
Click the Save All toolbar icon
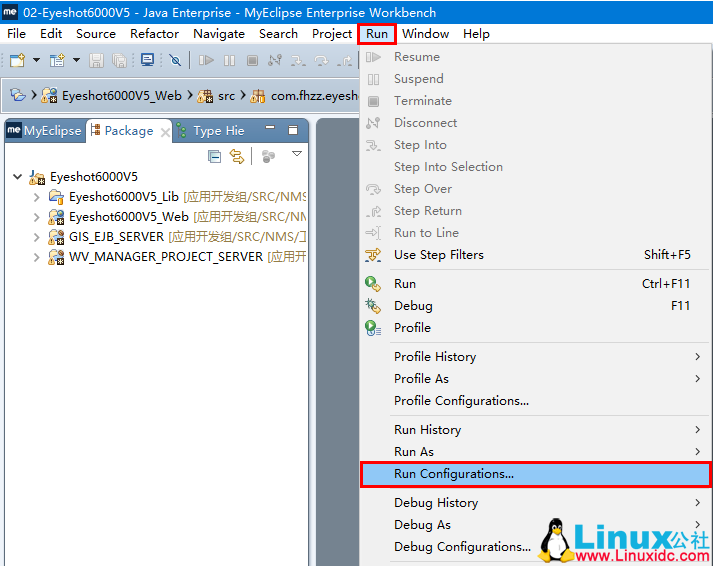pyautogui.click(x=119, y=60)
